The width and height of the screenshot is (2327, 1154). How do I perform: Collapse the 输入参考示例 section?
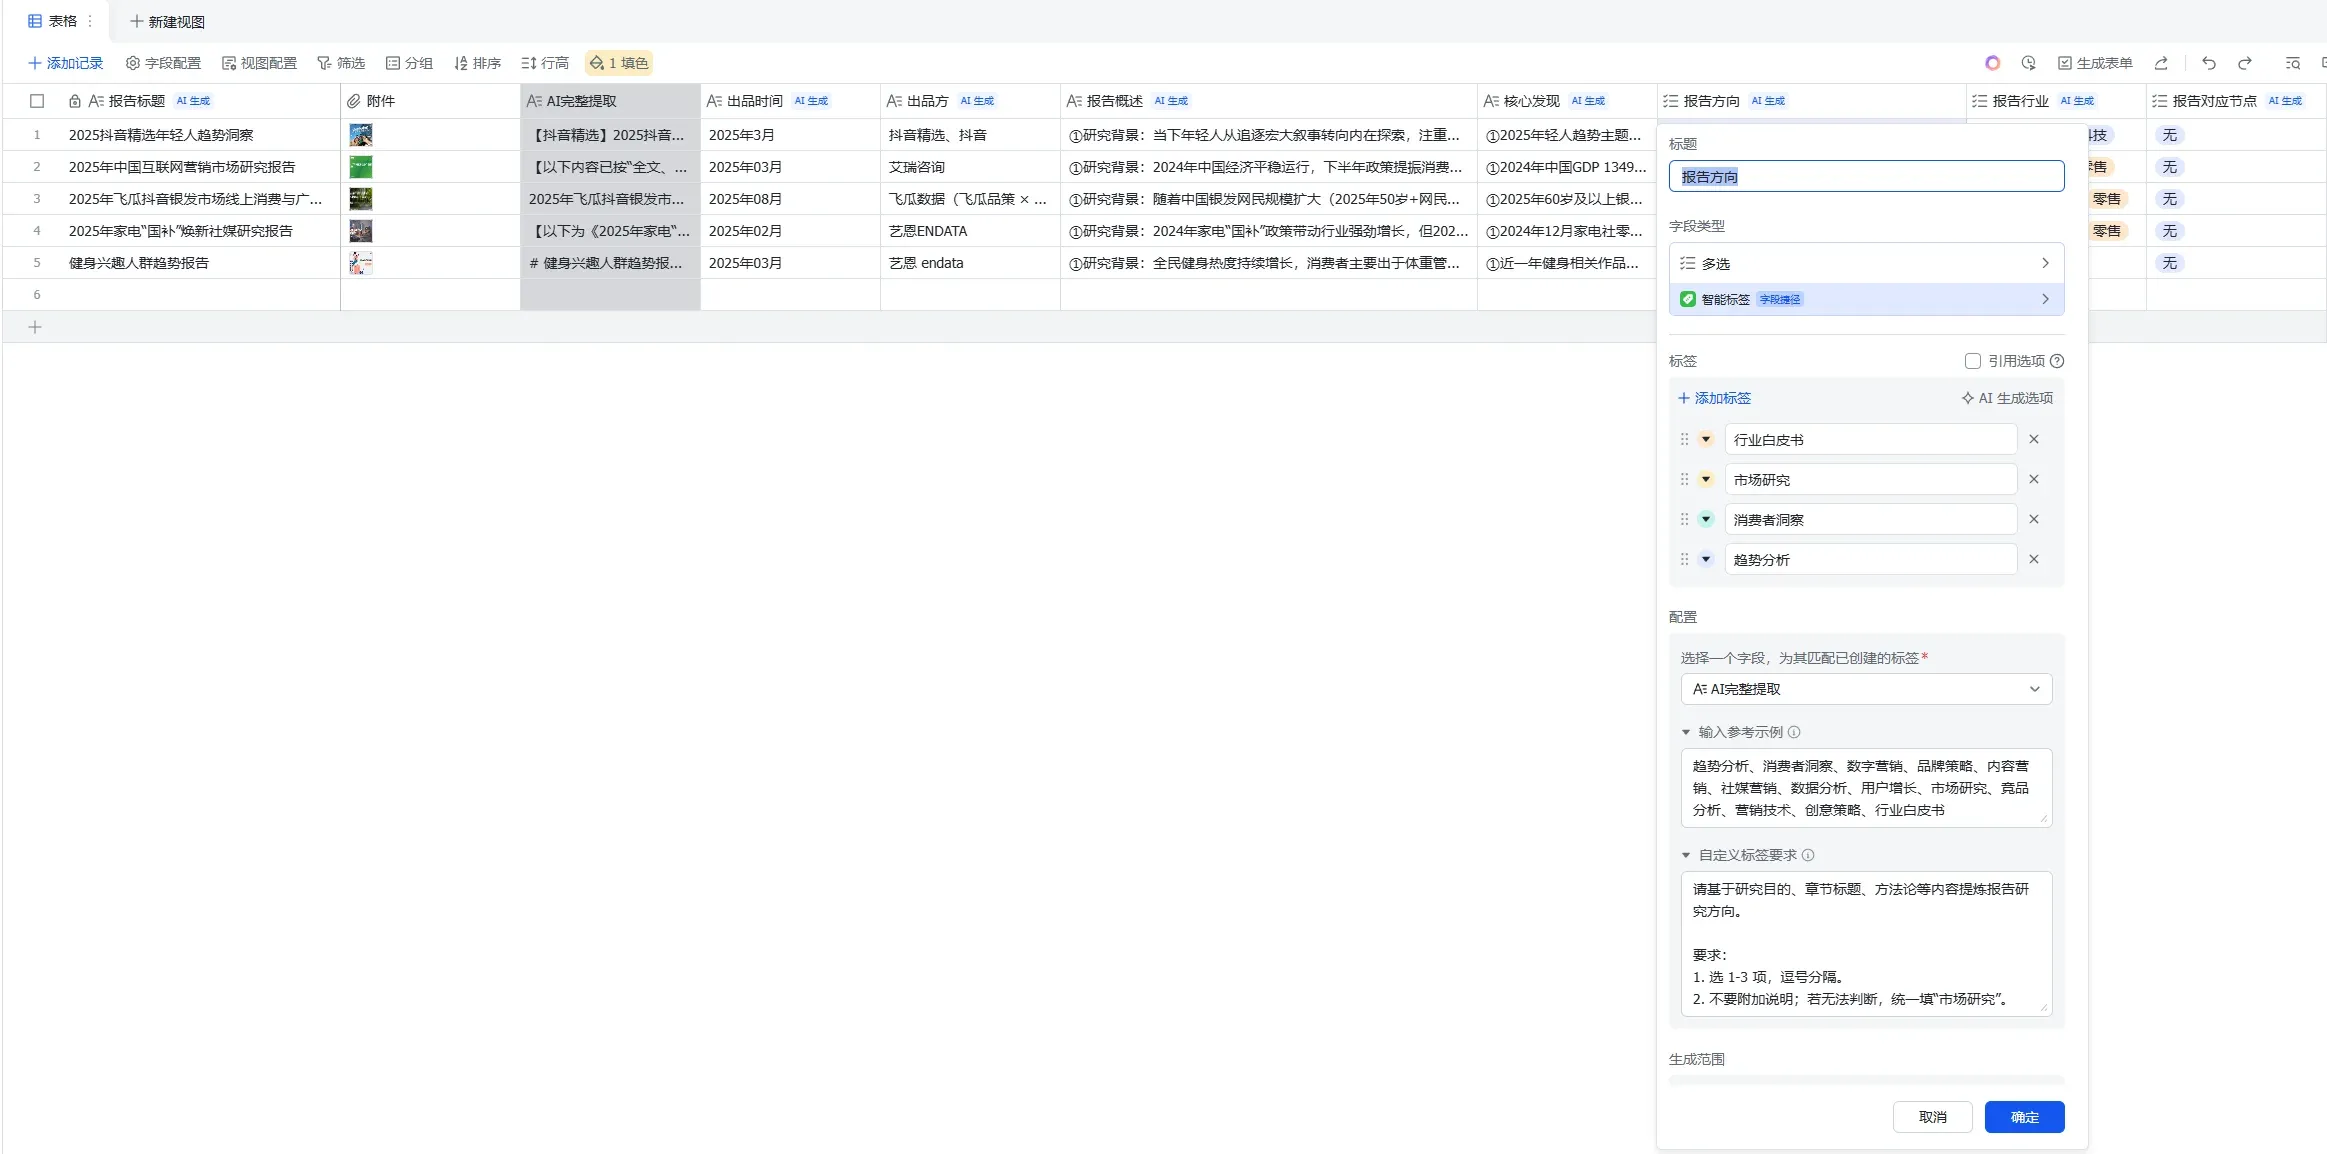1686,732
